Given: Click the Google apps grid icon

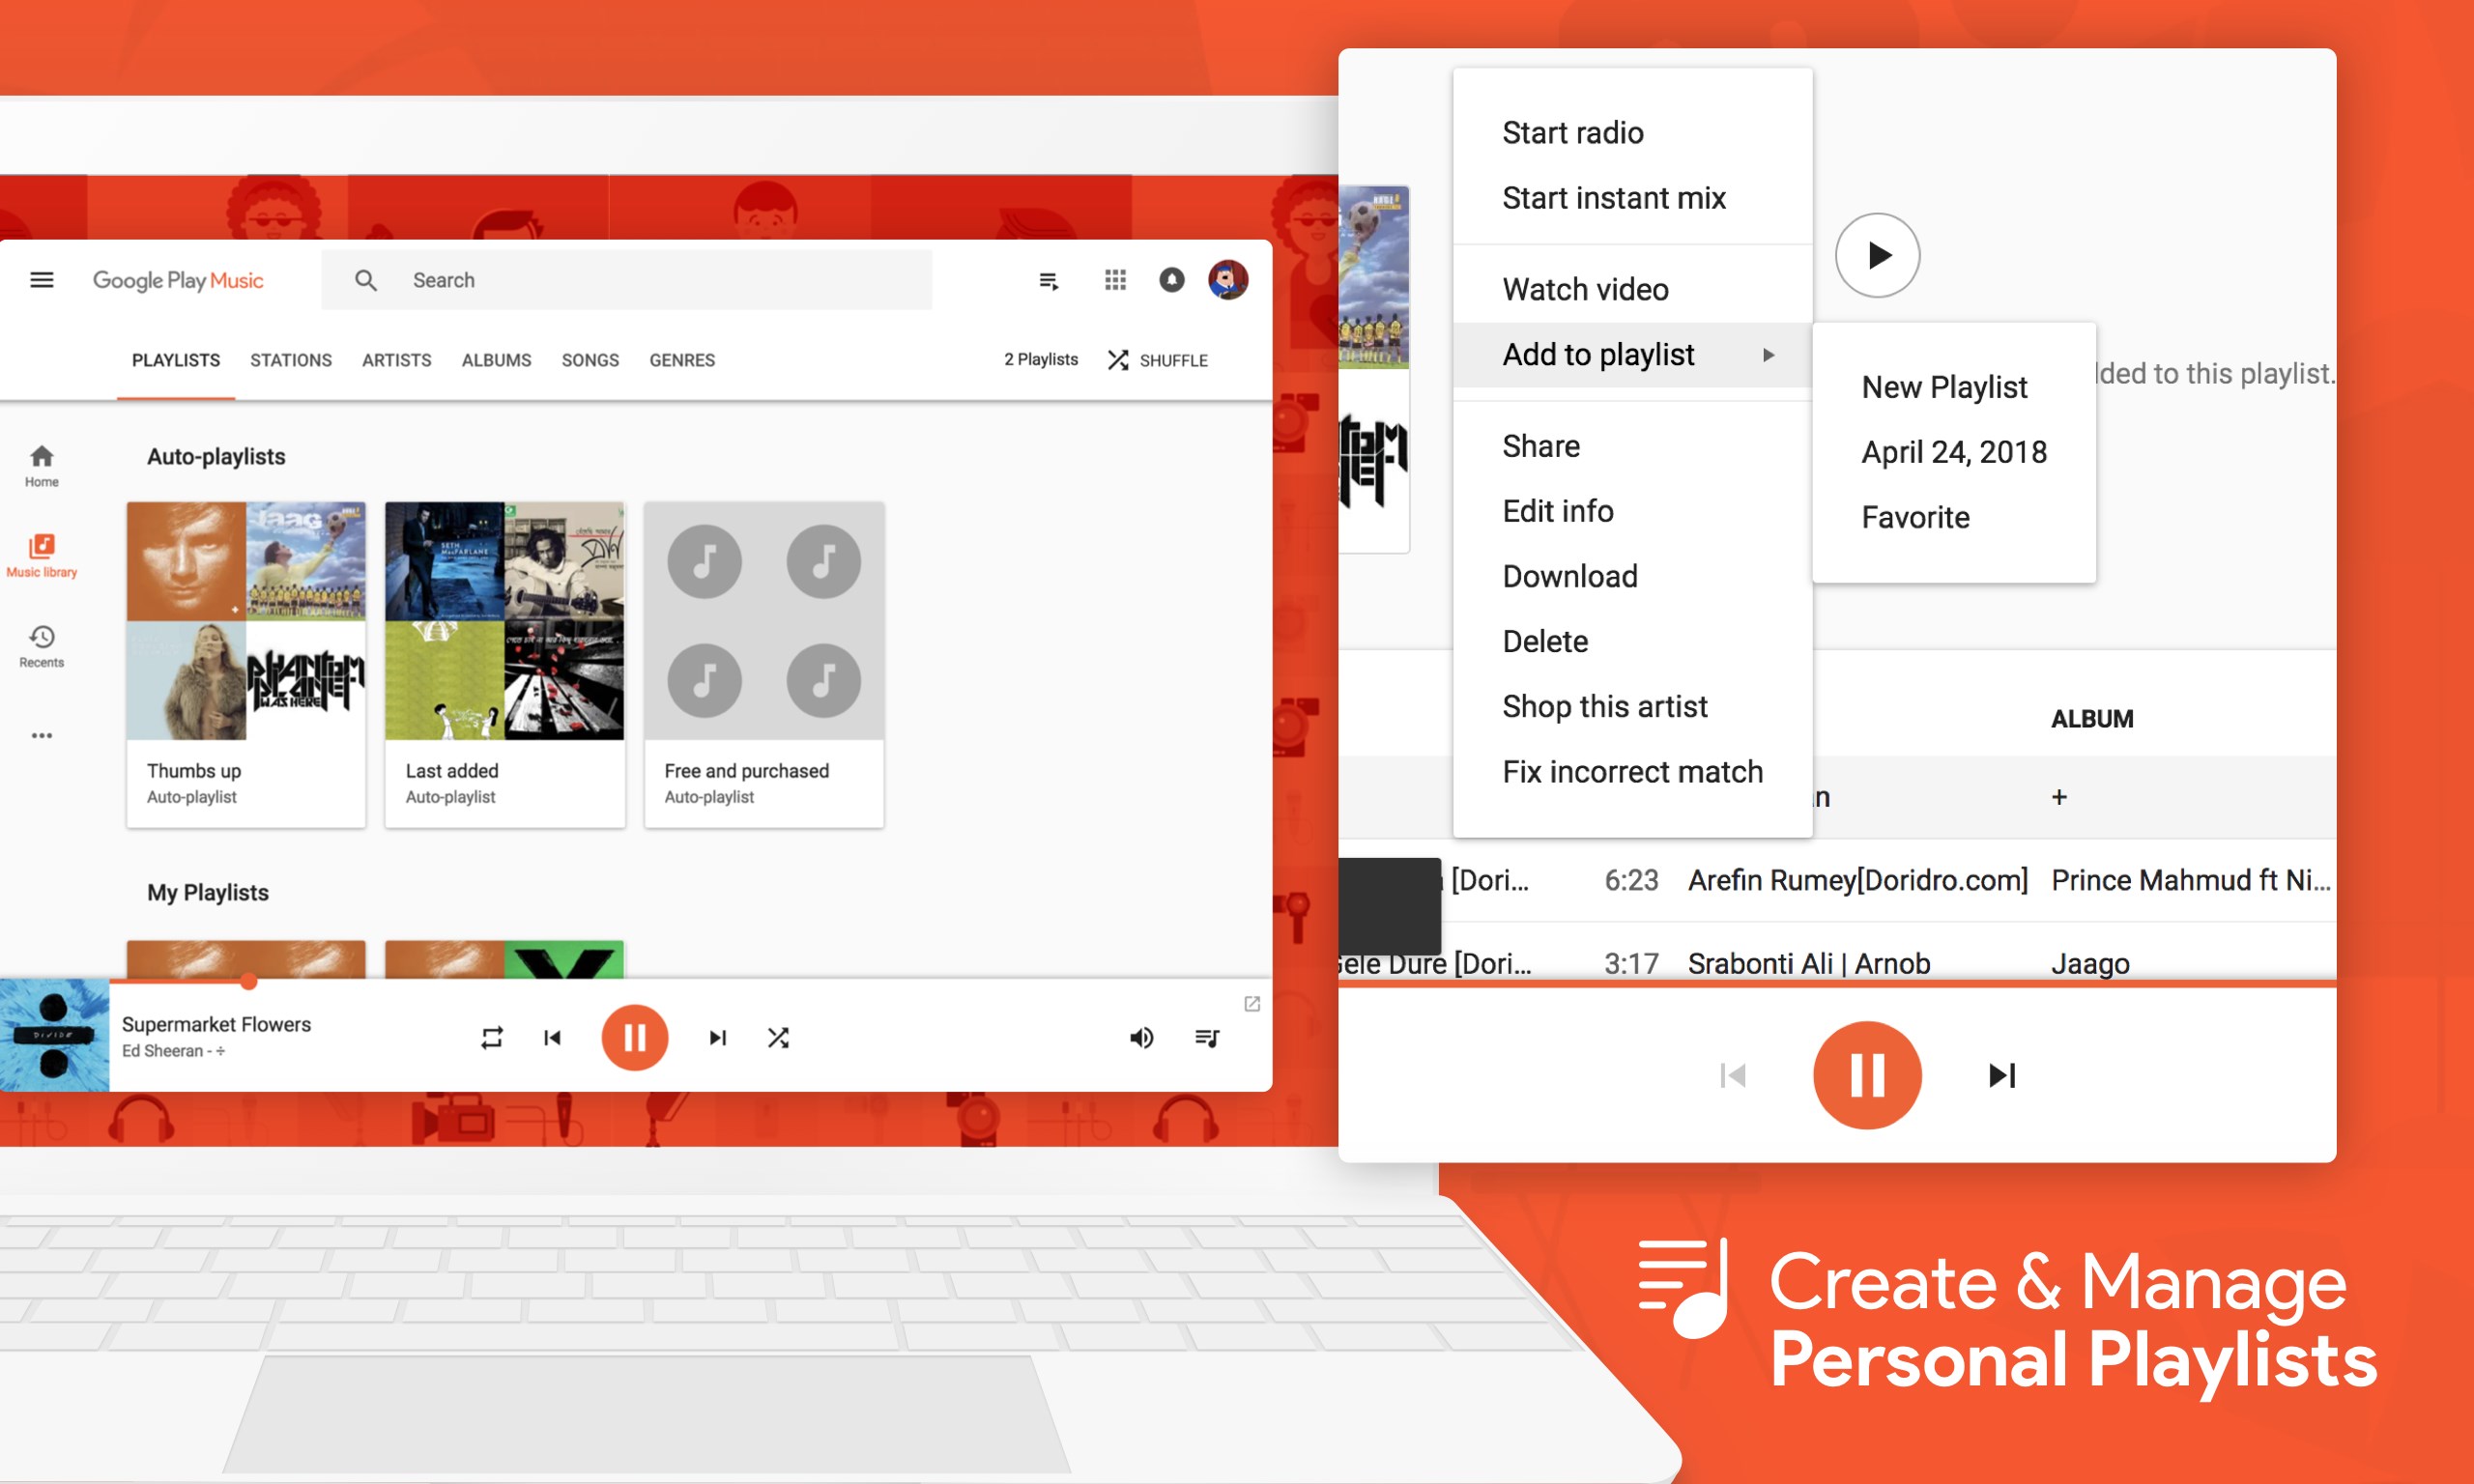Looking at the screenshot, I should pyautogui.click(x=1115, y=280).
